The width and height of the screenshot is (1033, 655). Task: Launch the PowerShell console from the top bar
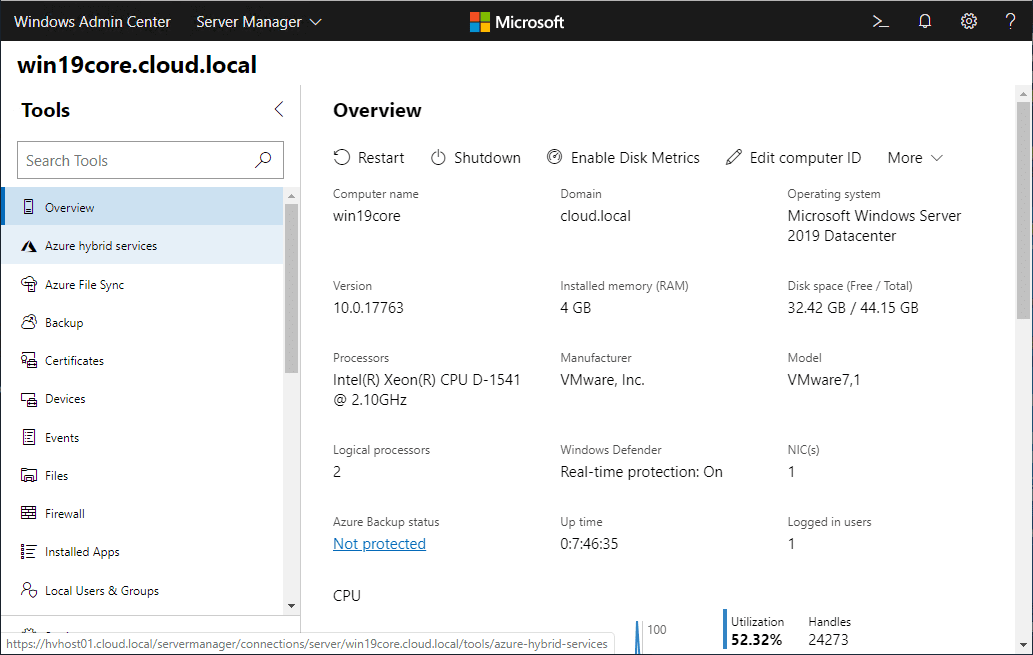click(880, 20)
